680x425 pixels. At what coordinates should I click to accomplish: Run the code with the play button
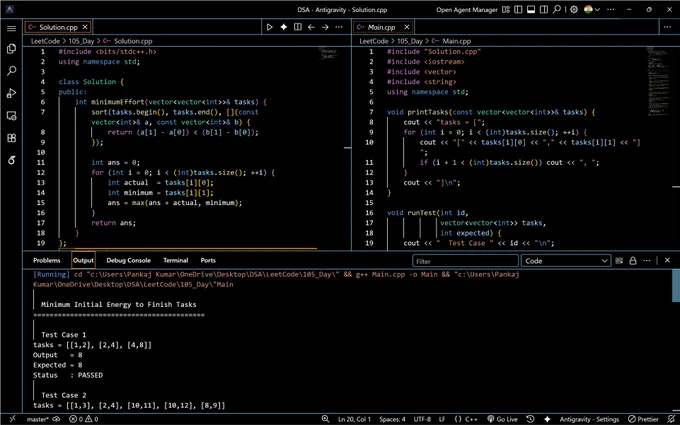pyautogui.click(x=269, y=27)
